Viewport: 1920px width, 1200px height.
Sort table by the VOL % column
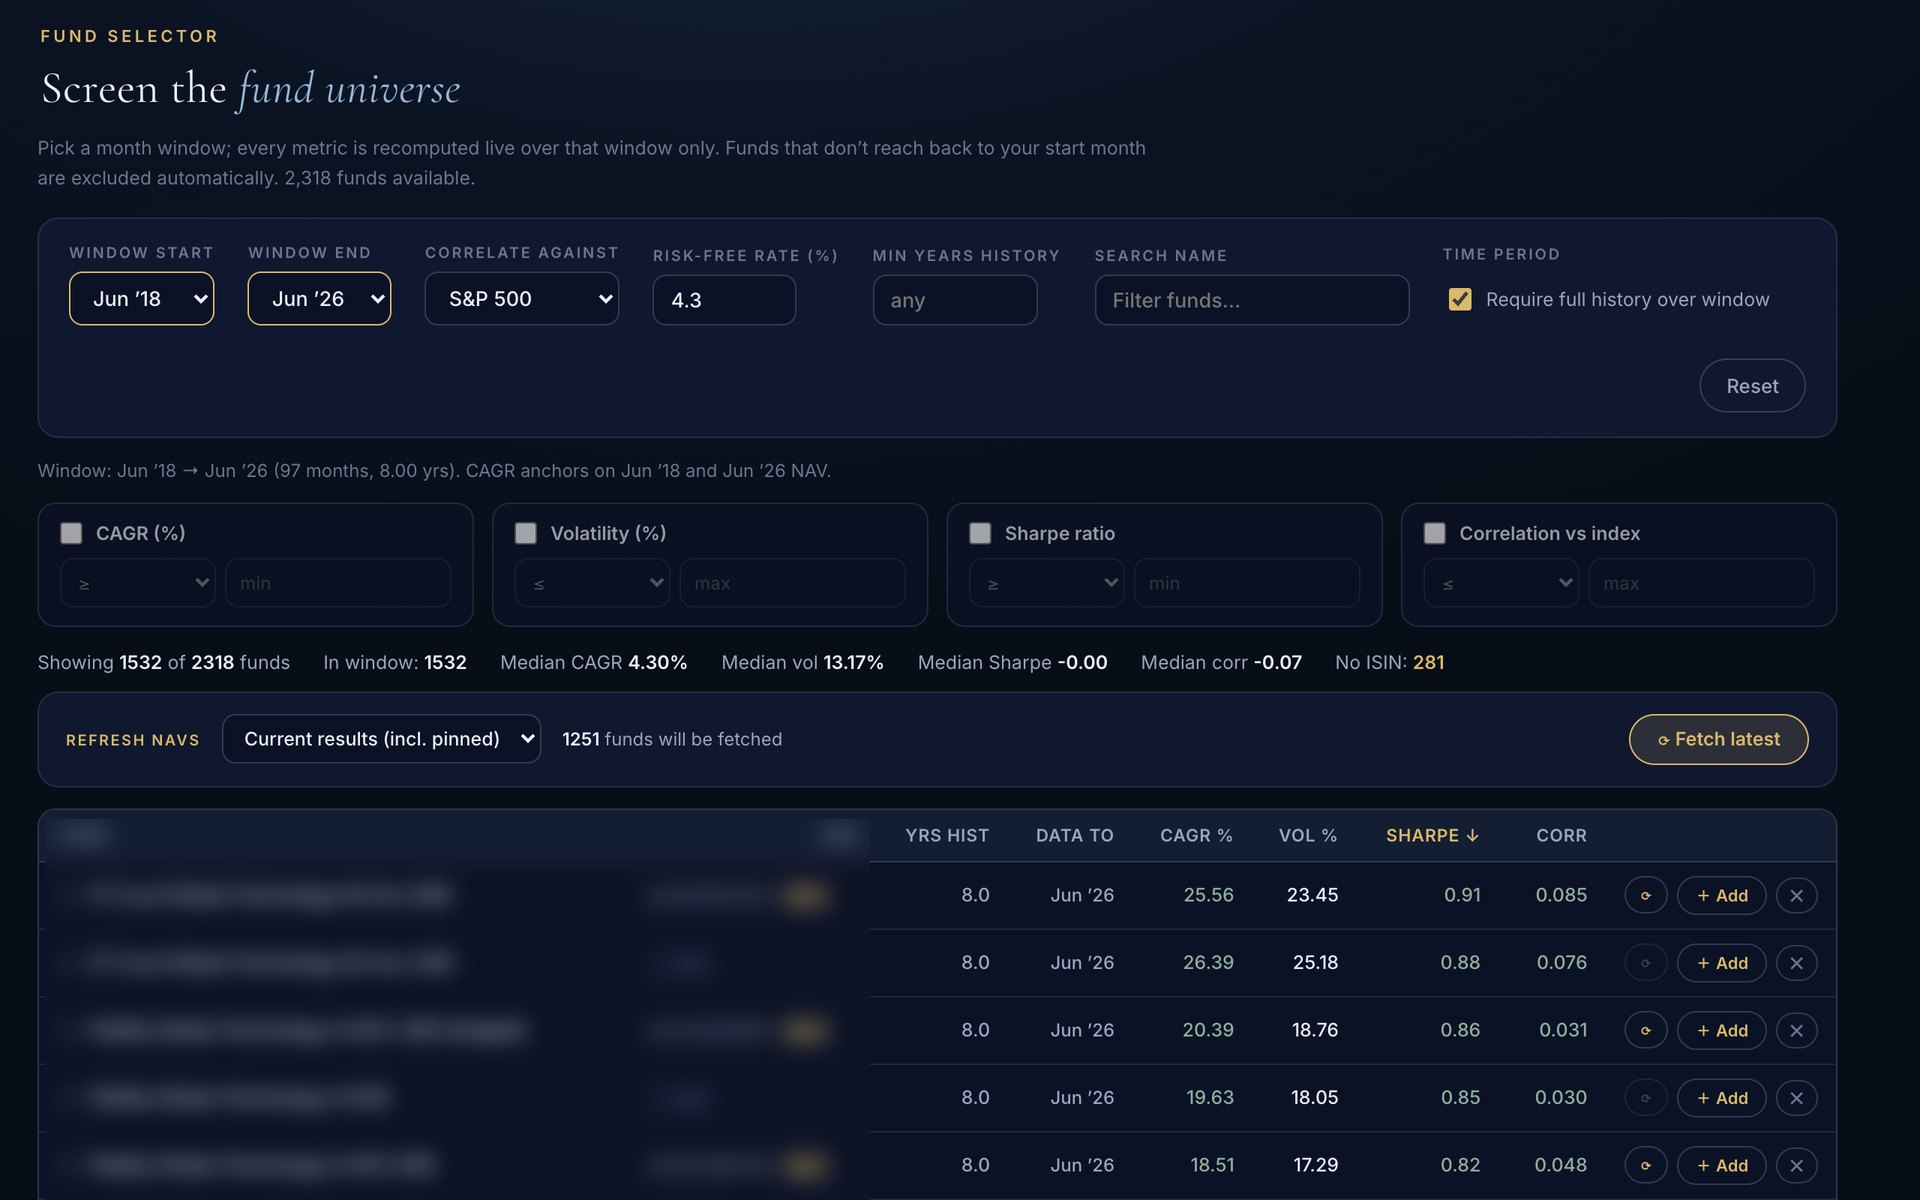point(1308,835)
